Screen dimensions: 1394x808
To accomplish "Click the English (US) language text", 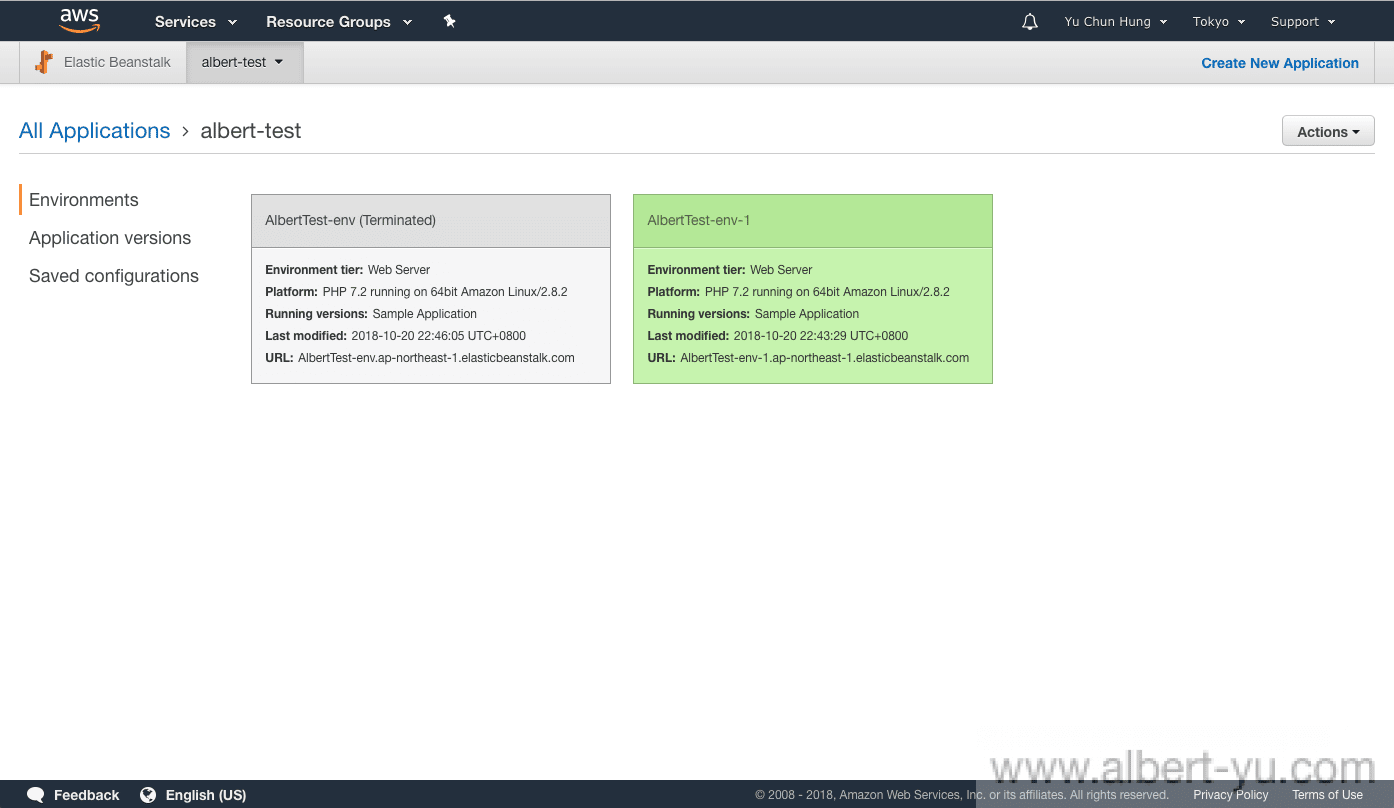I will point(206,795).
